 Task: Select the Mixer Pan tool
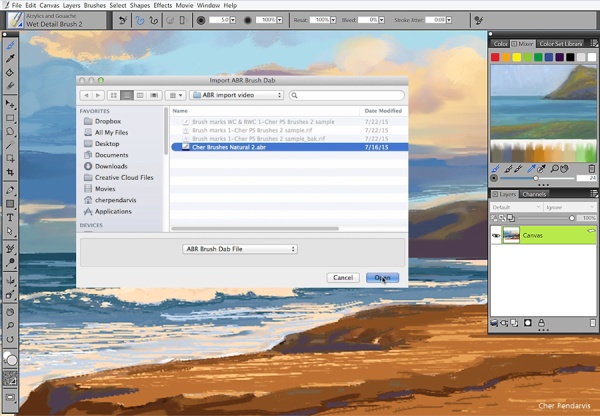click(x=564, y=168)
